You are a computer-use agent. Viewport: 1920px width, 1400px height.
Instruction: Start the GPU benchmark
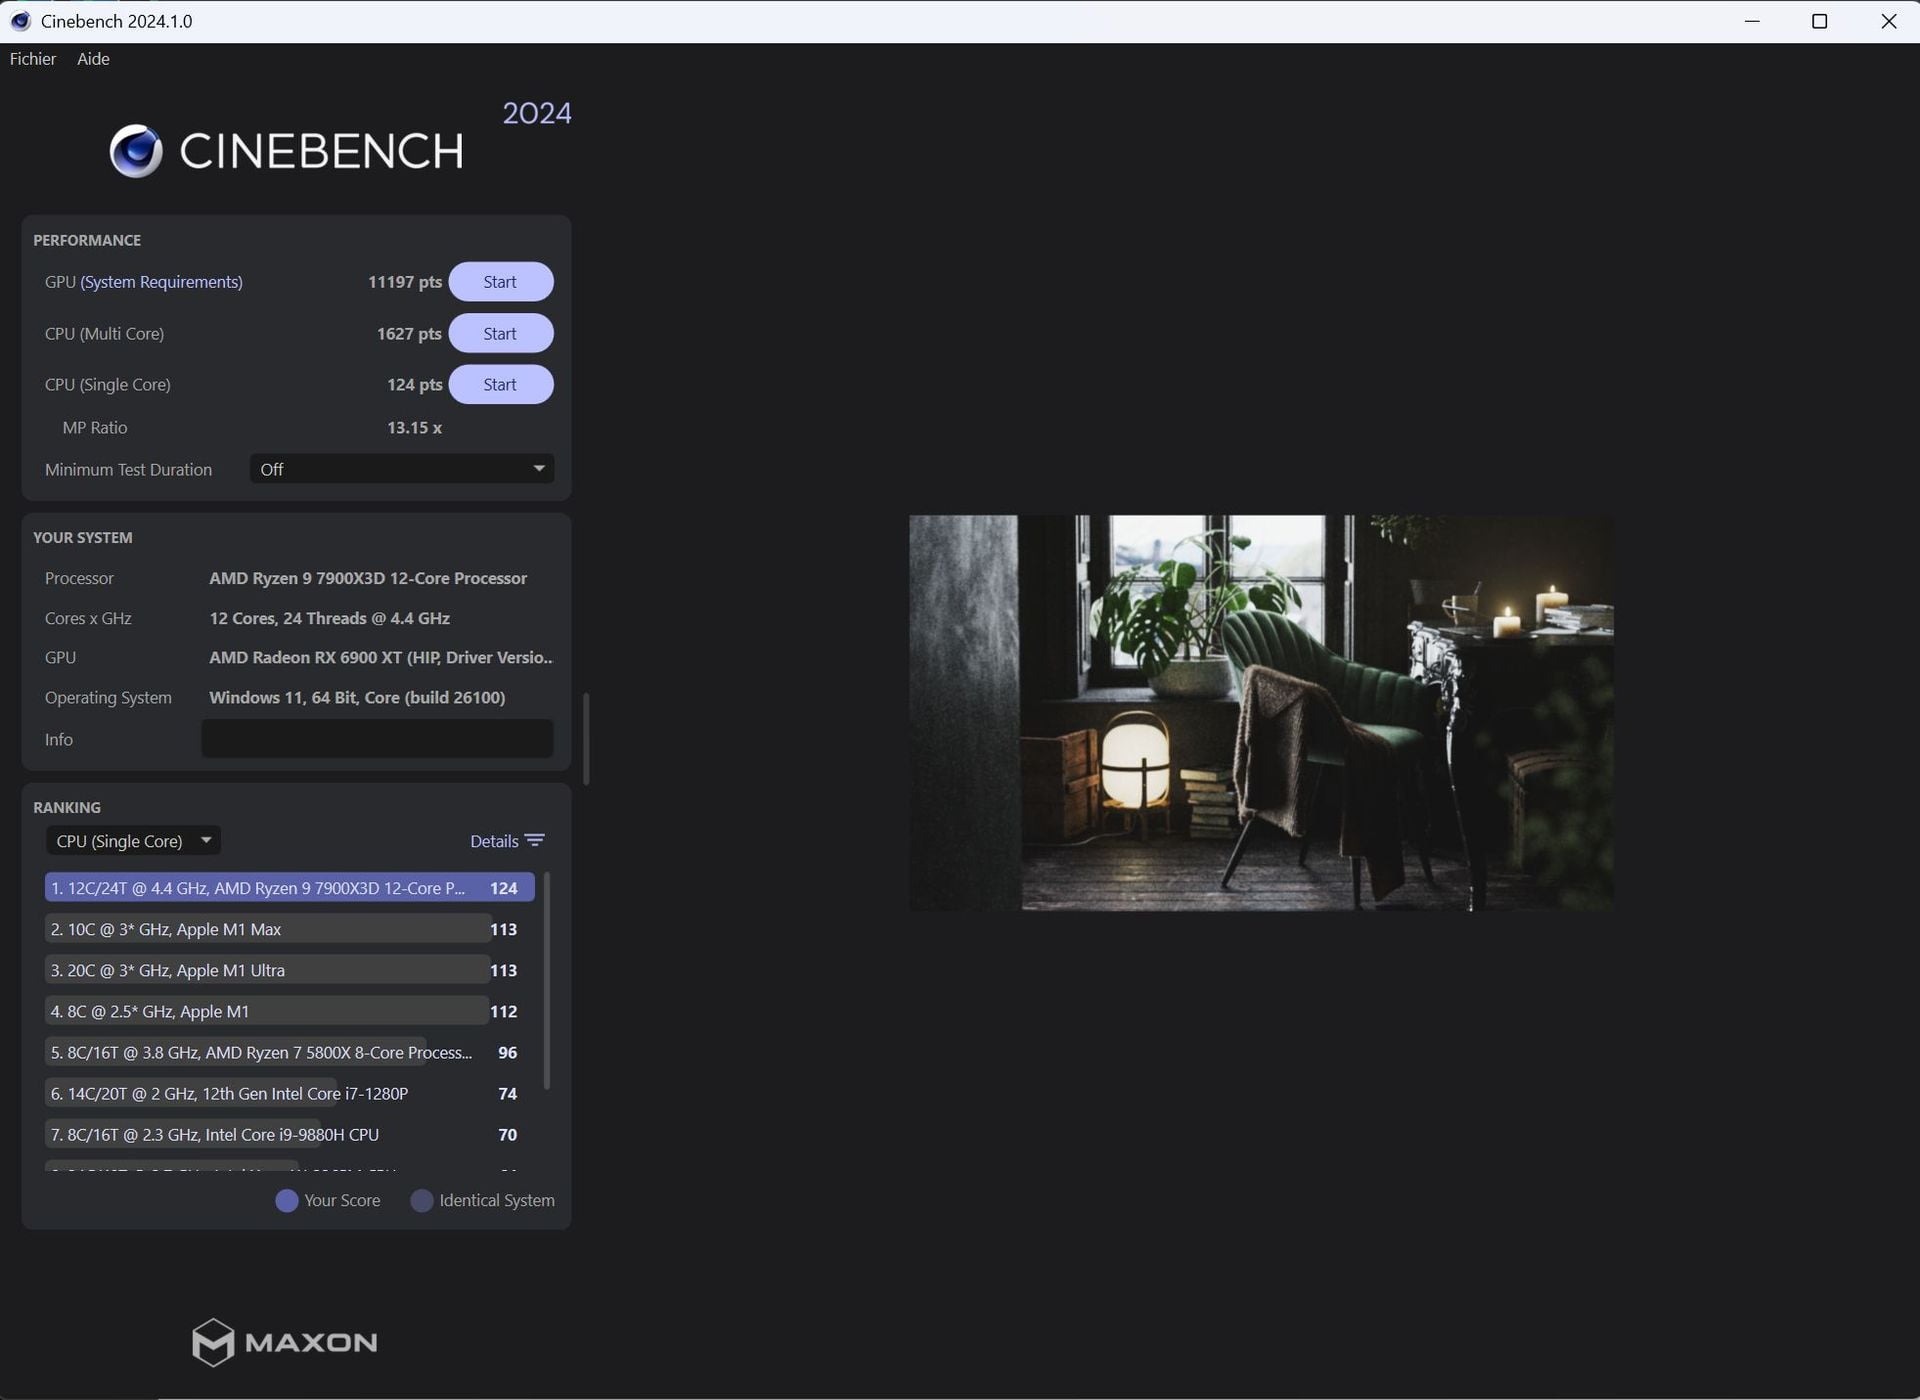(x=500, y=282)
